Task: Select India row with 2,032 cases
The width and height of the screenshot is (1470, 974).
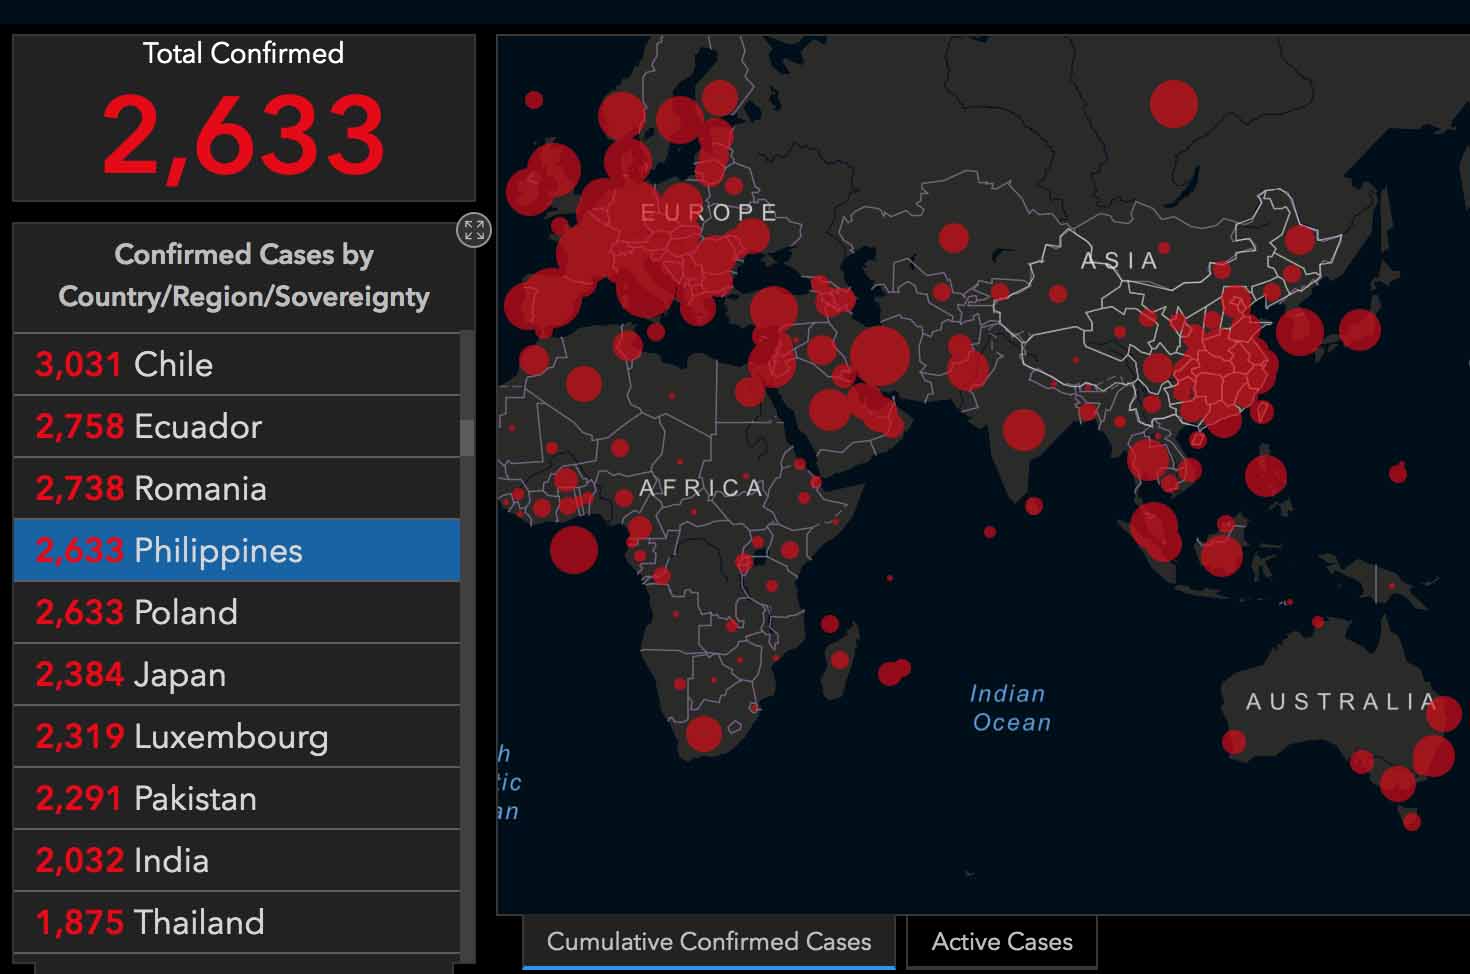Action: tap(237, 860)
